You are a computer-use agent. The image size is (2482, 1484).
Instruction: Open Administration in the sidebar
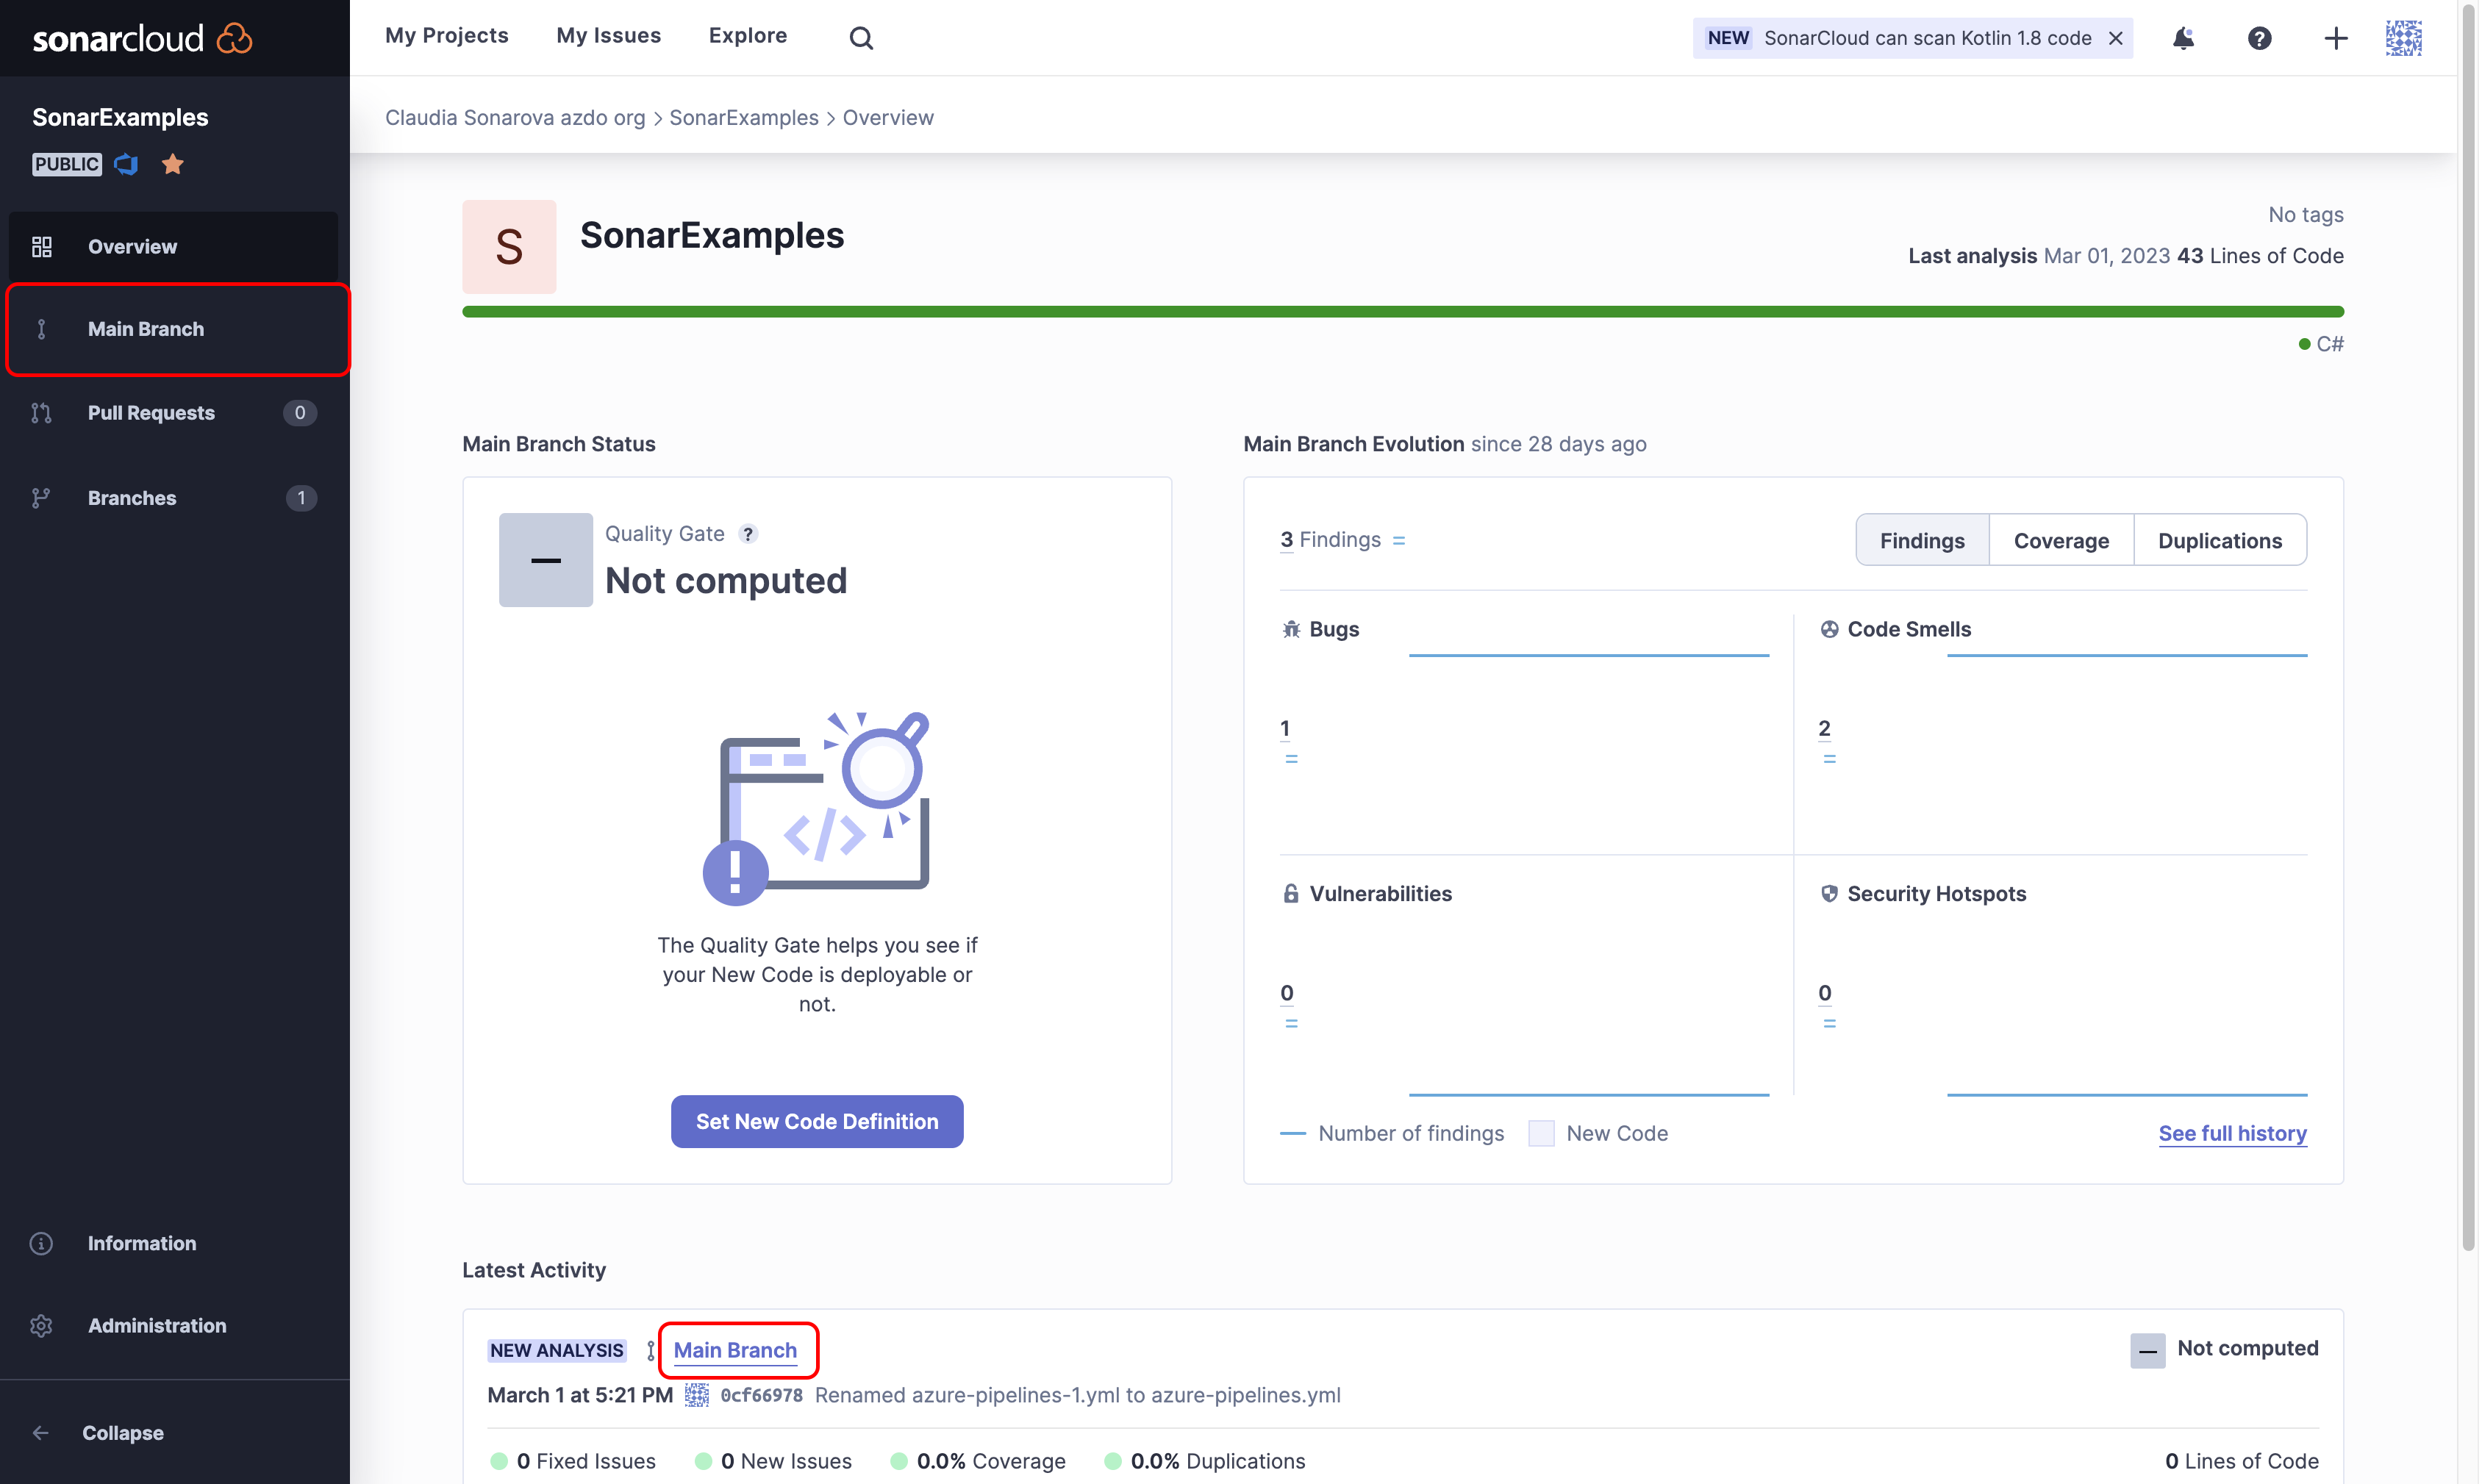[x=174, y=1325]
